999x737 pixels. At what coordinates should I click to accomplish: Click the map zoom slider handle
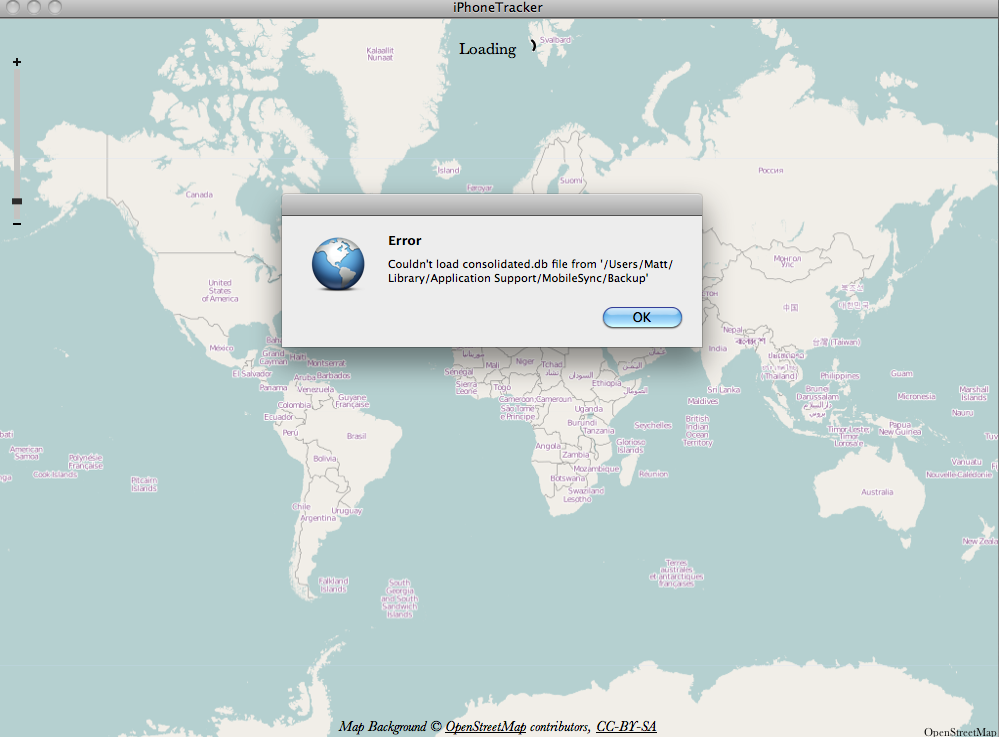click(x=17, y=201)
